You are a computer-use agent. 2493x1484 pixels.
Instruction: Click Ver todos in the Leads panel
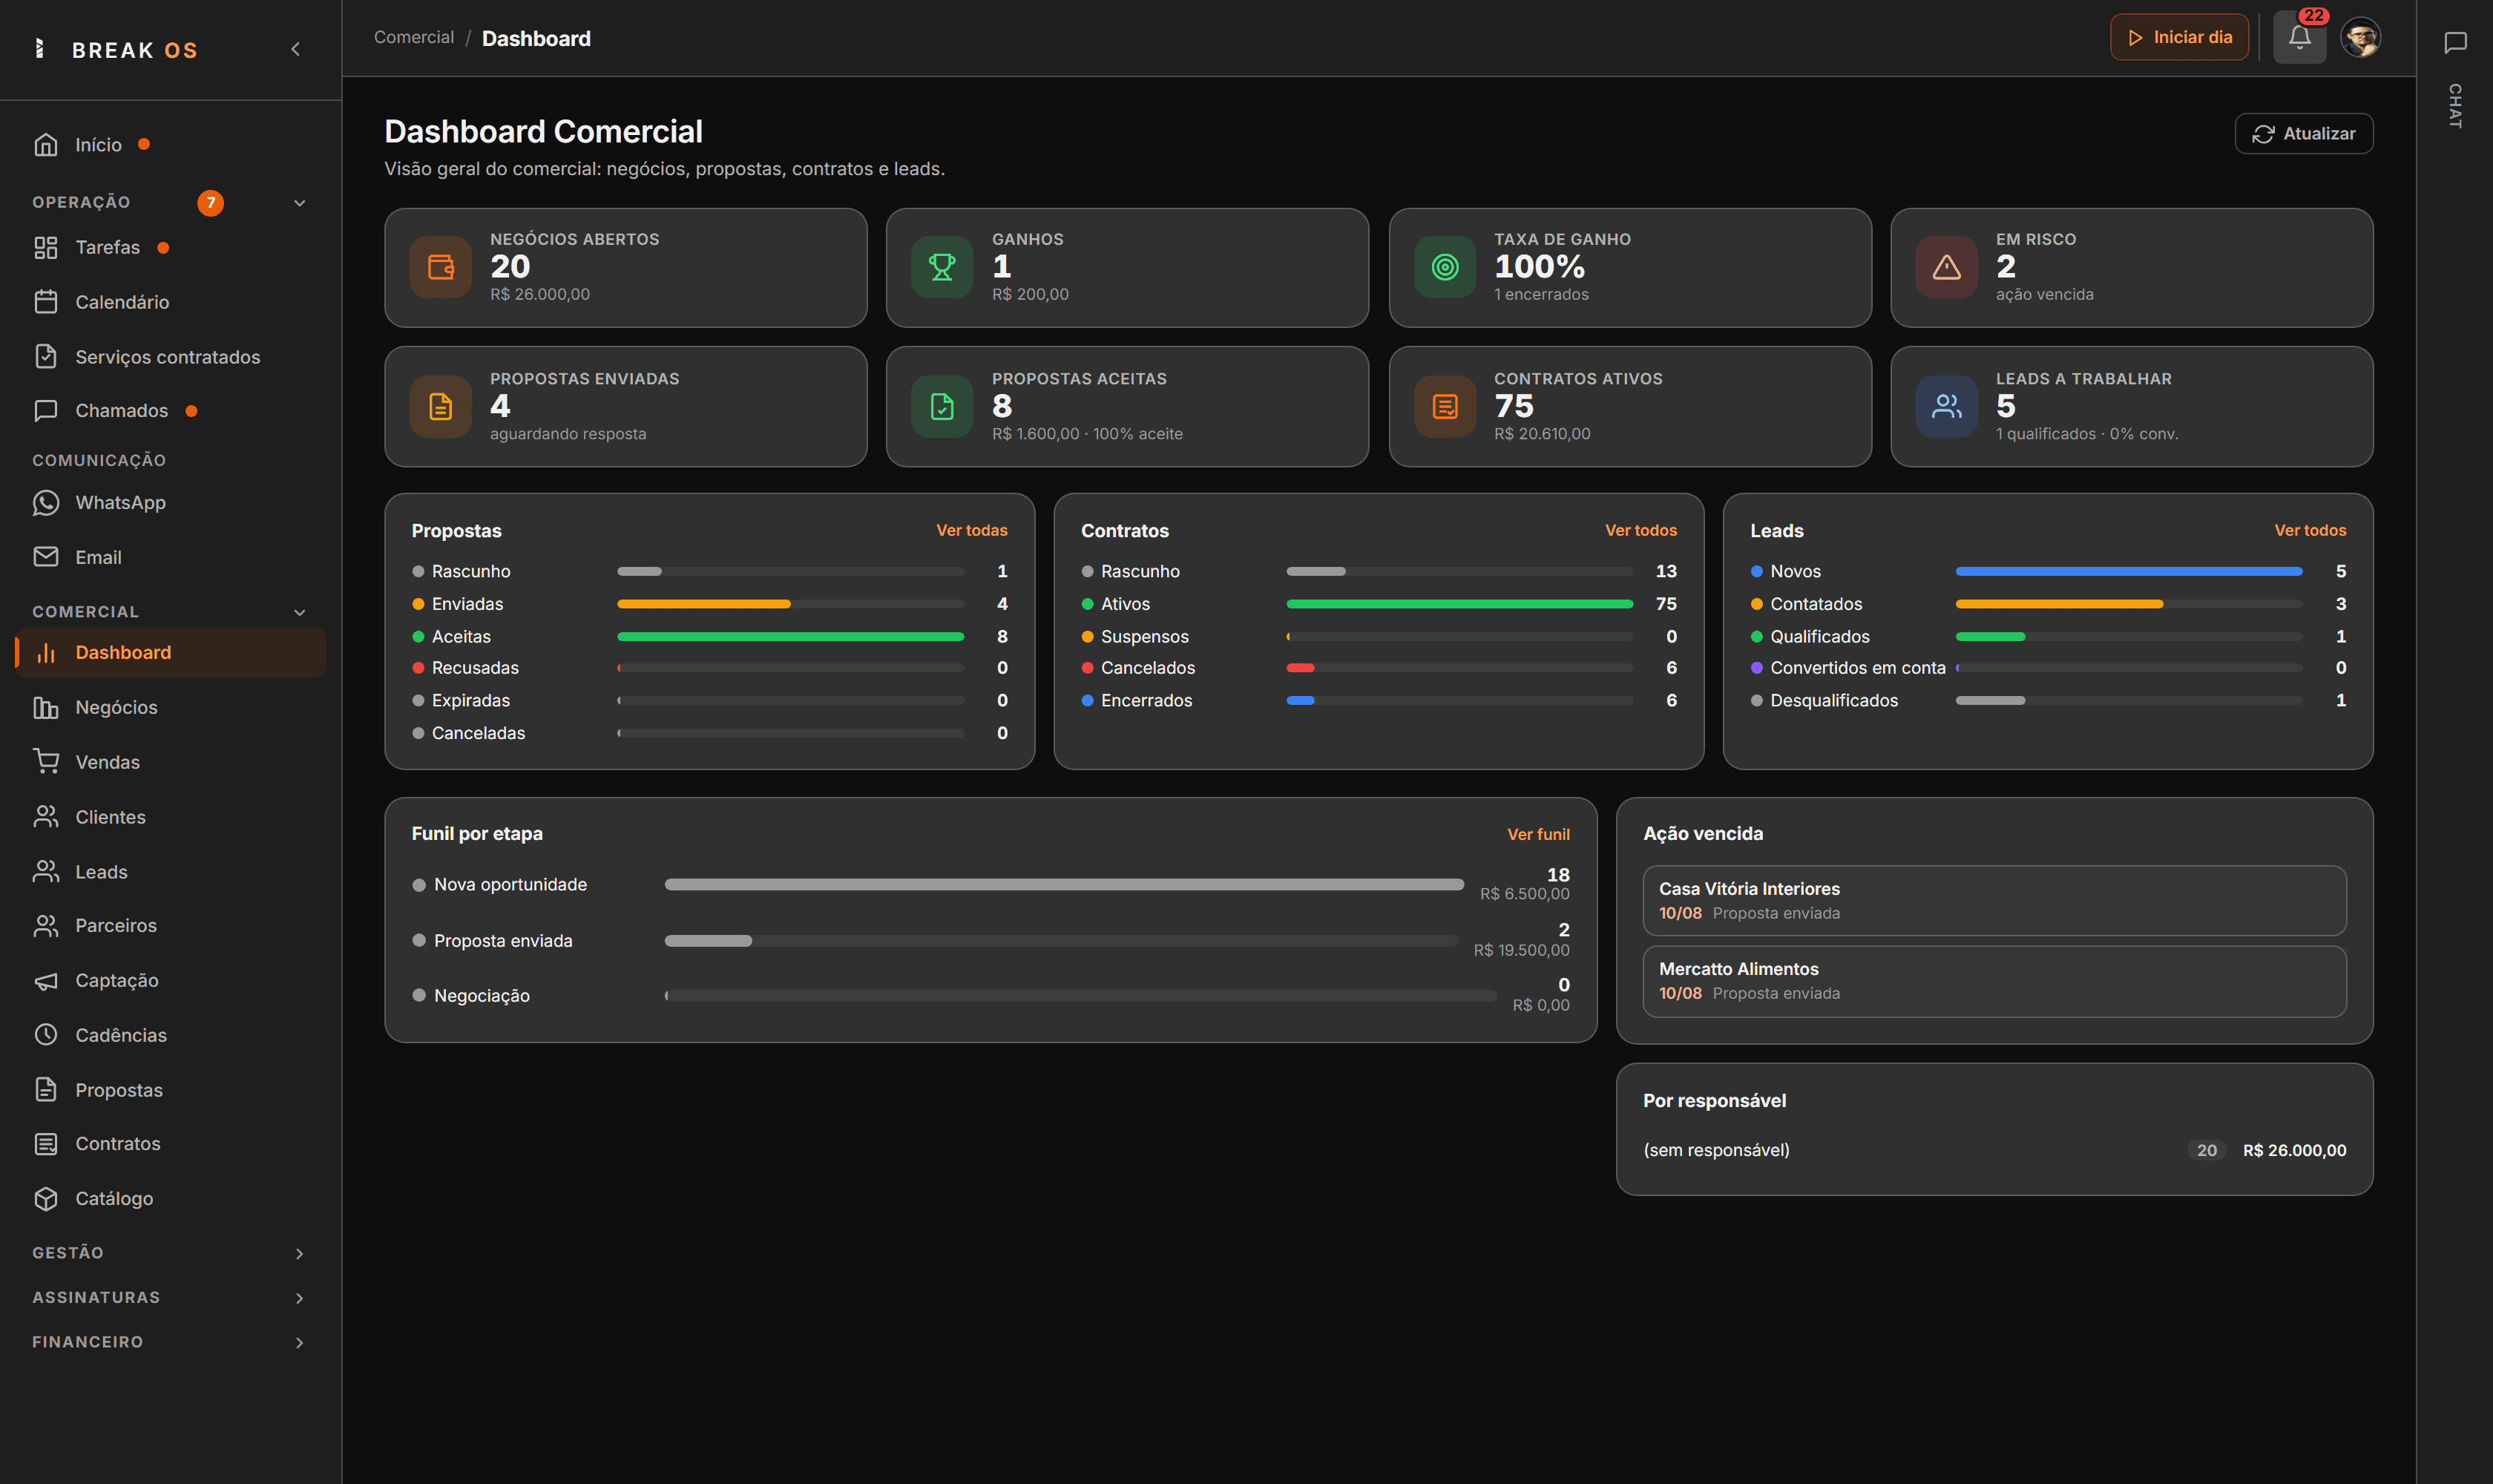tap(2310, 531)
